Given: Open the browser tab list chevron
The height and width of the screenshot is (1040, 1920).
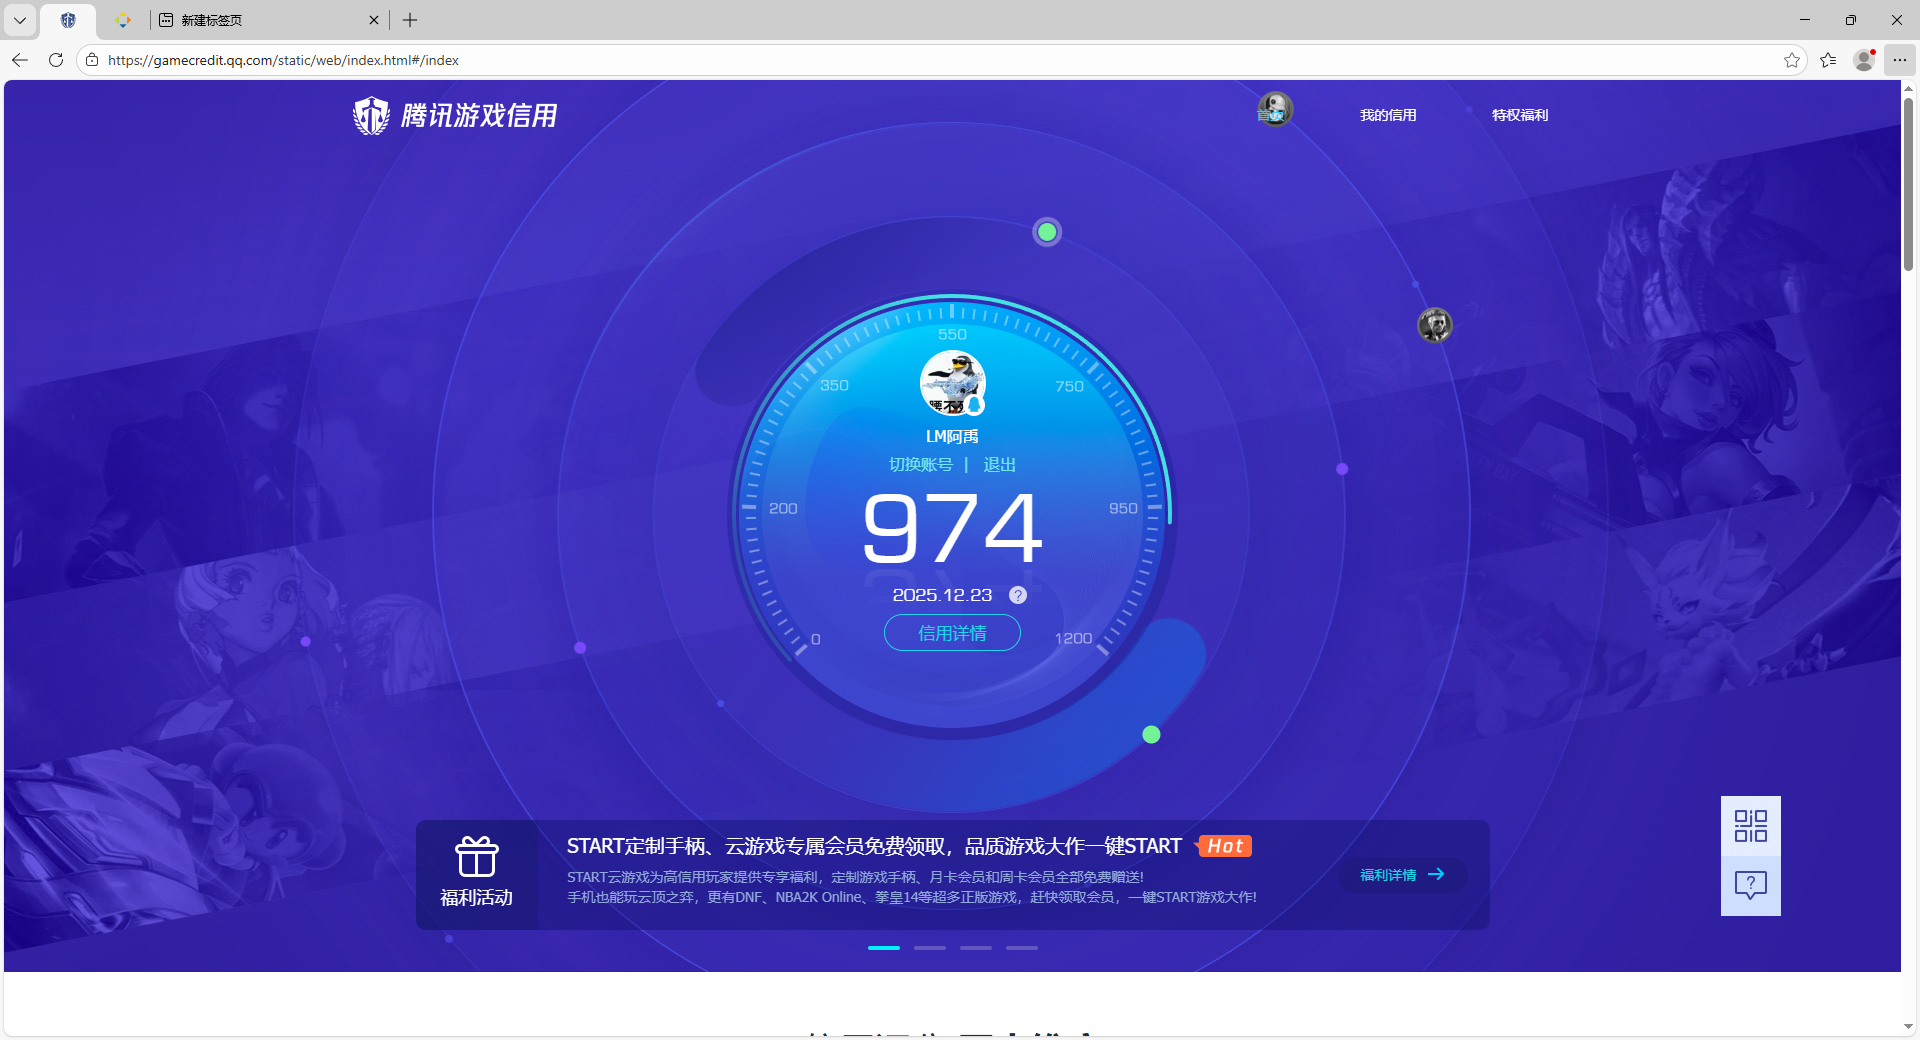Looking at the screenshot, I should 19,20.
